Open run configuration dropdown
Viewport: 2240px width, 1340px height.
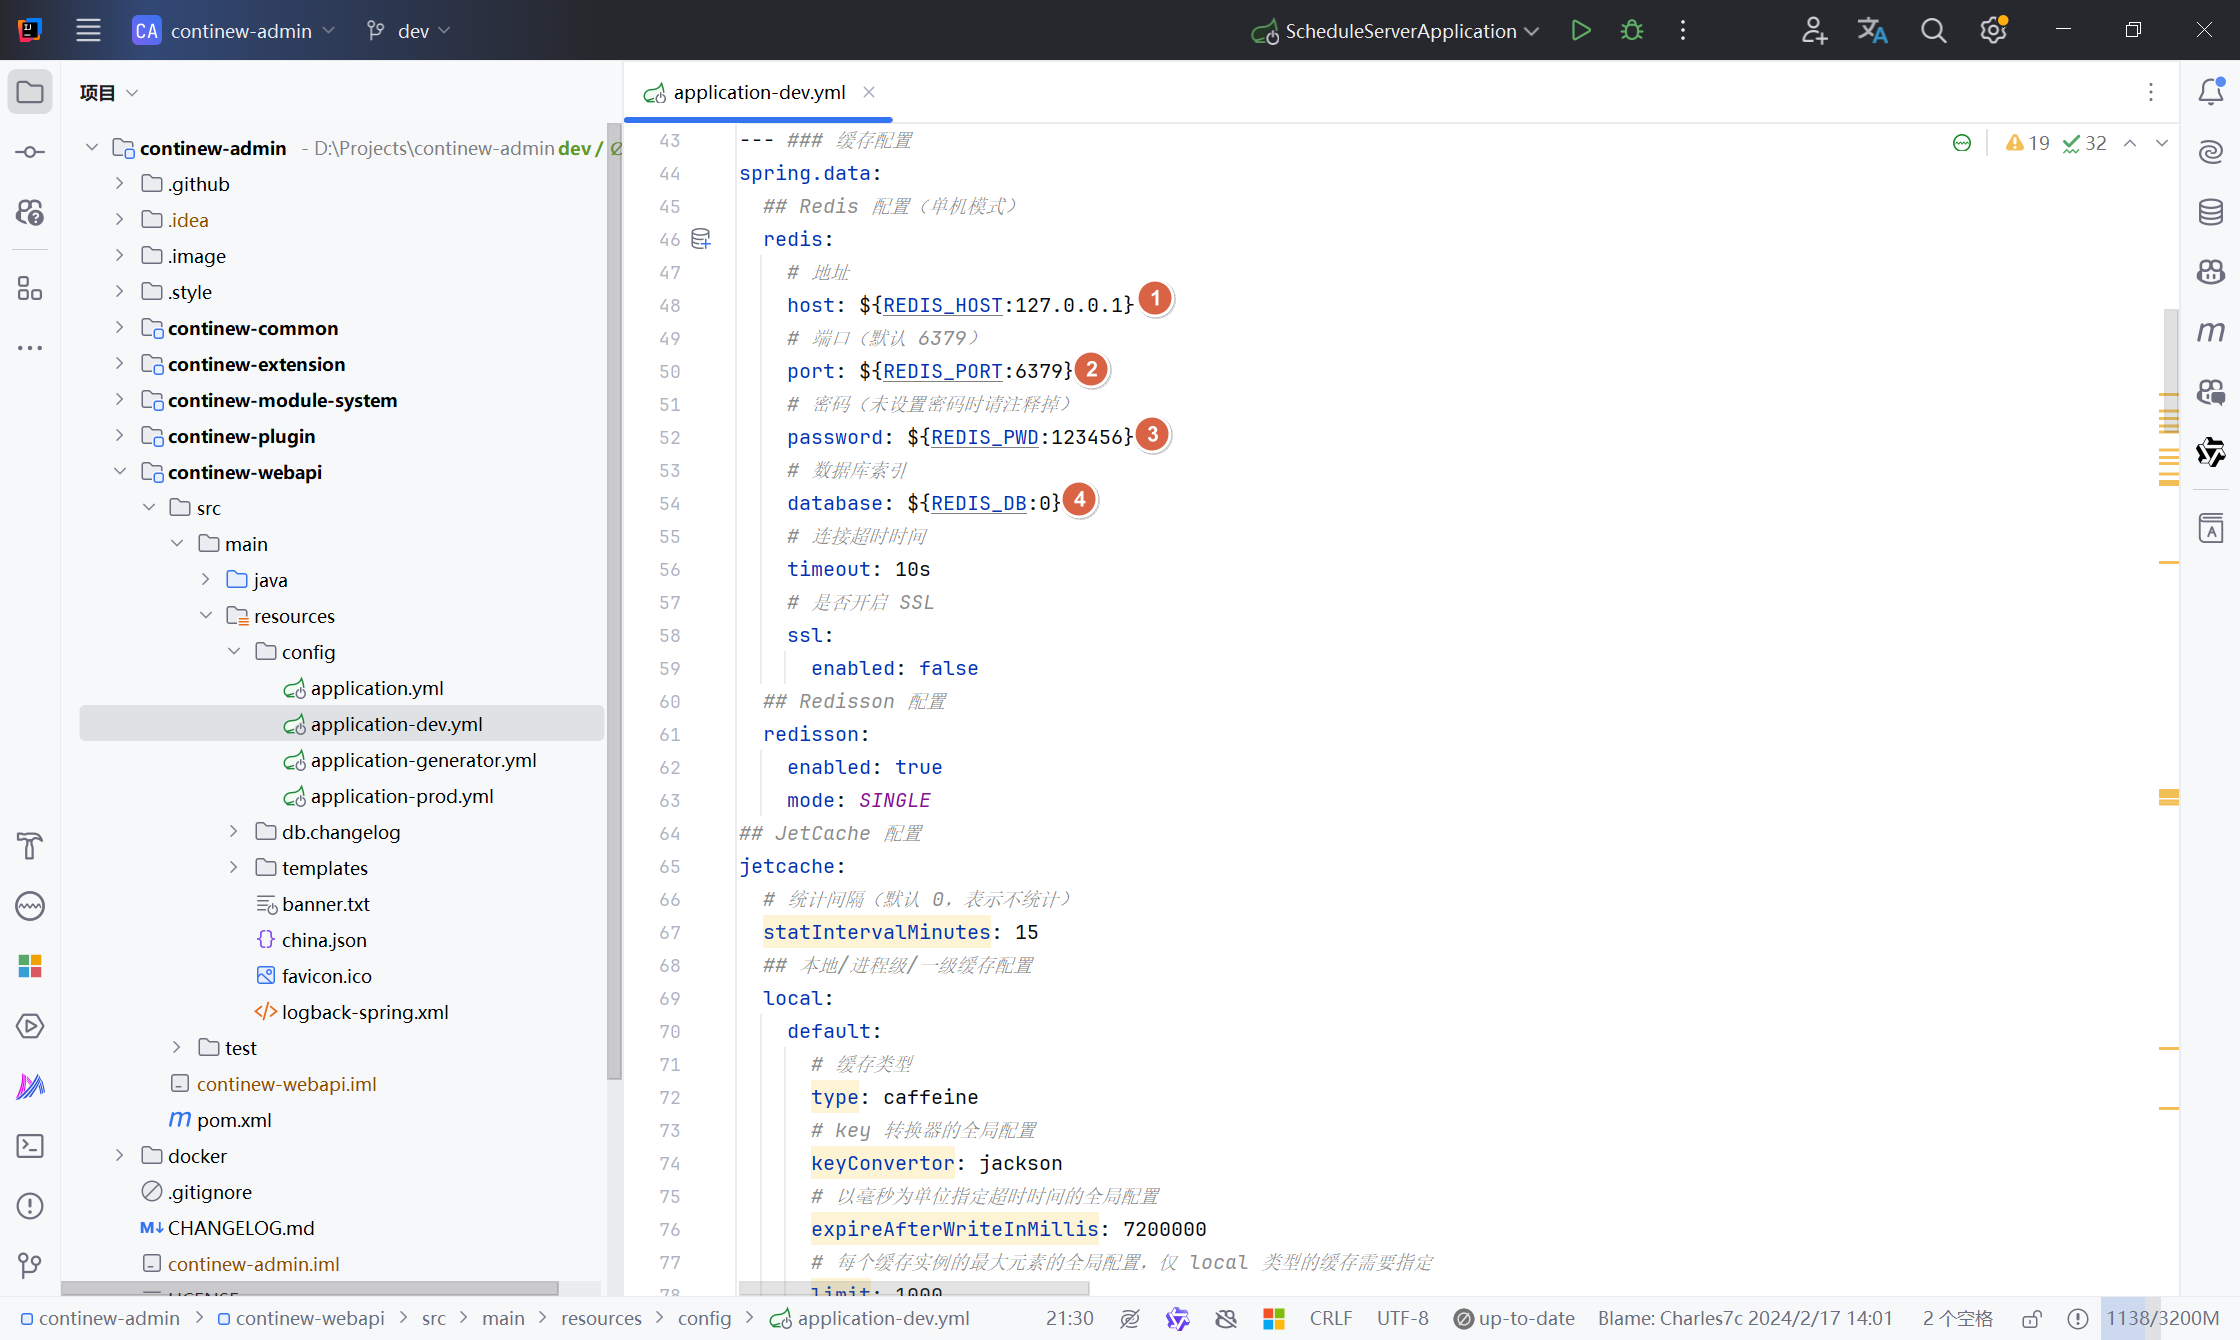click(1396, 30)
